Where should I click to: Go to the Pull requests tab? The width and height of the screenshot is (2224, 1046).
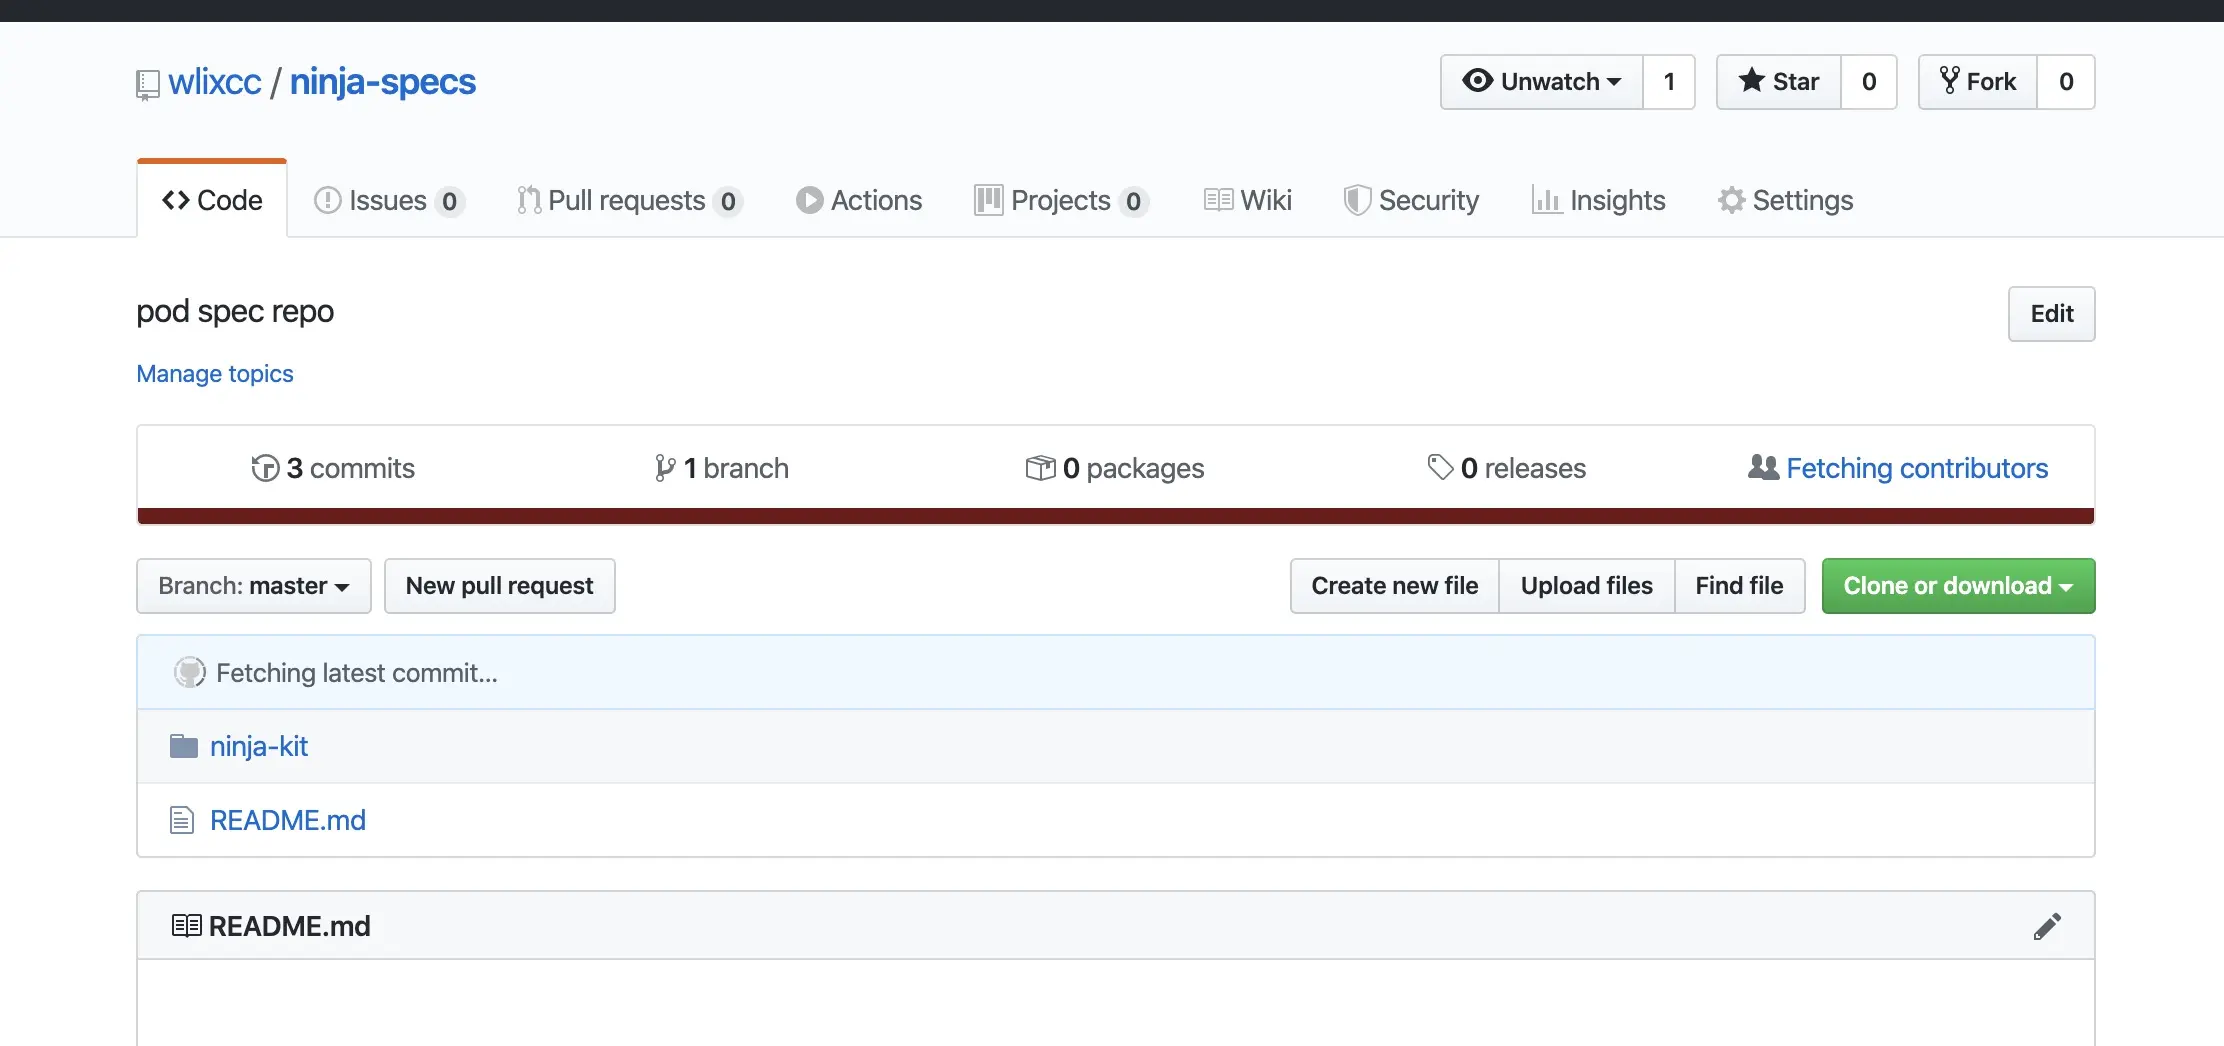coord(630,200)
